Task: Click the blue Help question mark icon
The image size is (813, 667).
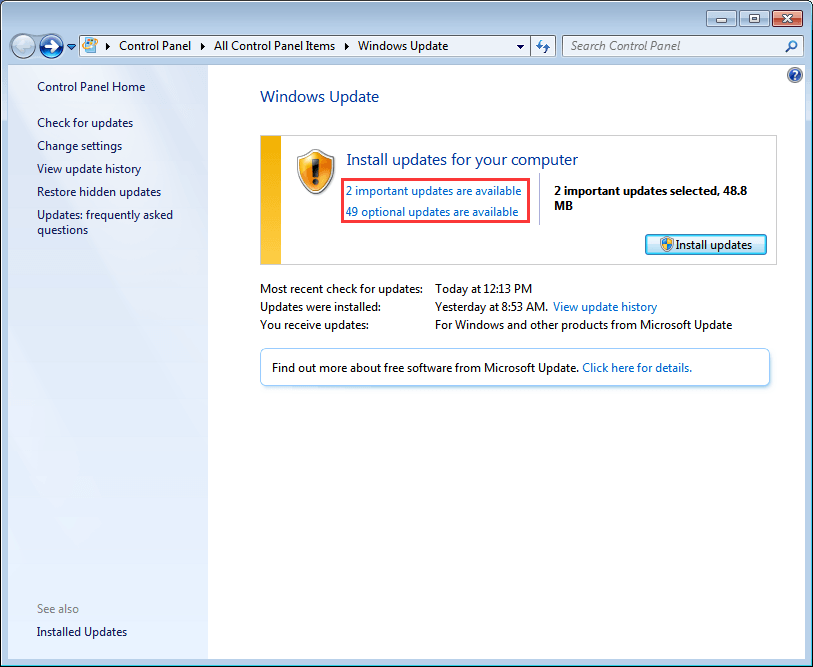Action: (795, 75)
